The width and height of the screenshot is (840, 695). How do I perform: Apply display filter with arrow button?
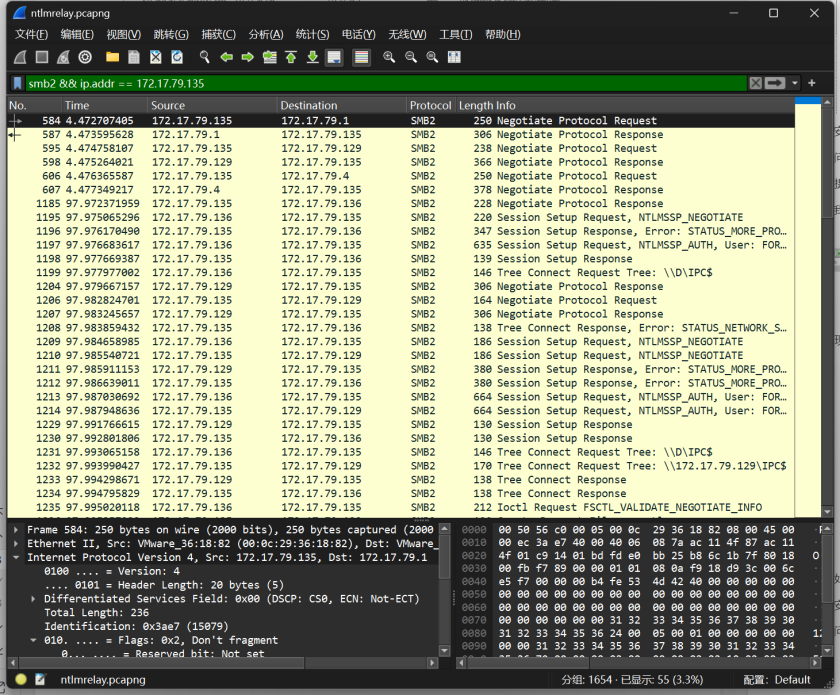click(775, 83)
